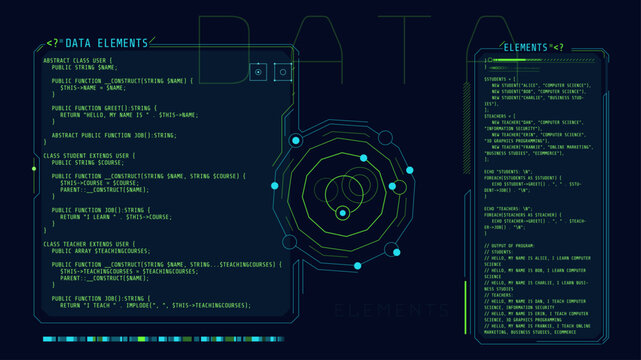Click the RETURN "HELLO, MY NAME IS" line
Image resolution: width=641 pixels, height=360 pixels.
click(129, 115)
